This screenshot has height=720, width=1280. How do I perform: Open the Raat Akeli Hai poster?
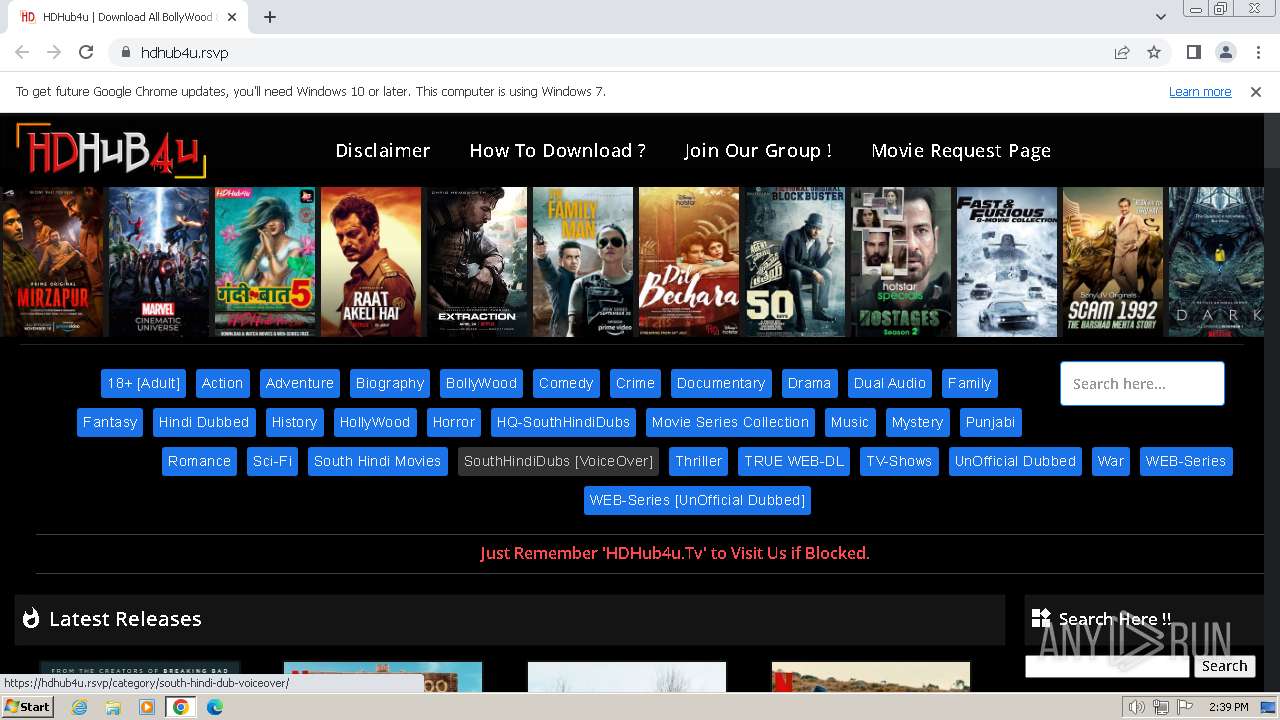pos(370,262)
